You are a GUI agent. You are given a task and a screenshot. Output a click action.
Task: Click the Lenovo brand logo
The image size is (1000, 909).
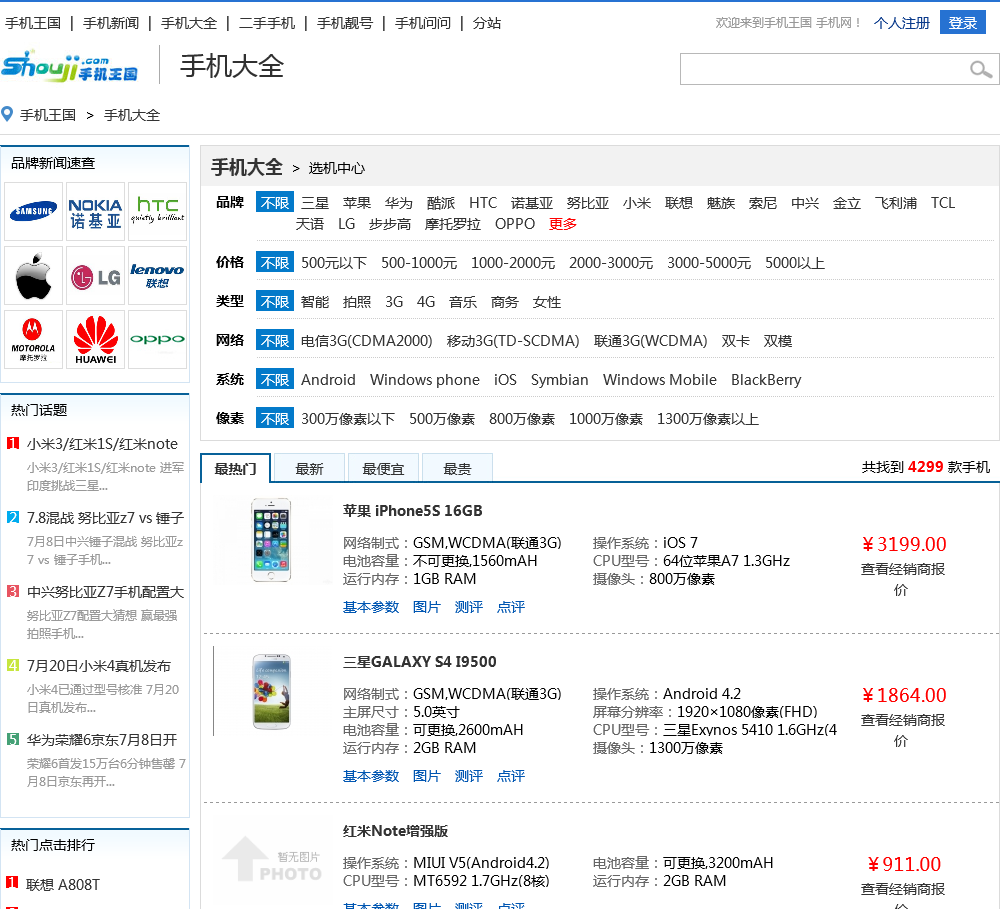pos(158,276)
